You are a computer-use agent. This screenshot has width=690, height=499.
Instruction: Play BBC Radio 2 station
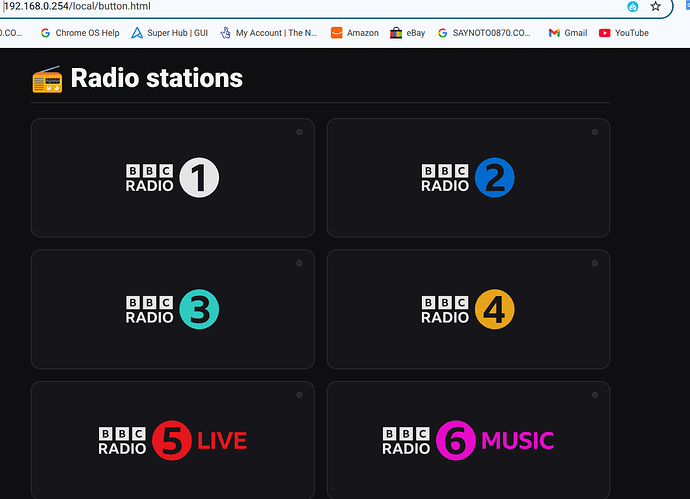468,178
